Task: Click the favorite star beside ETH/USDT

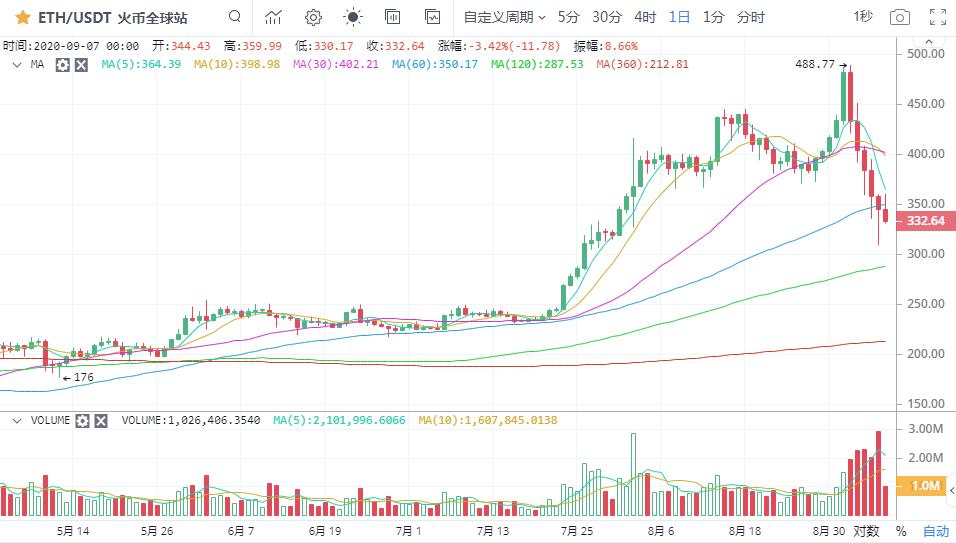Action: pos(23,17)
